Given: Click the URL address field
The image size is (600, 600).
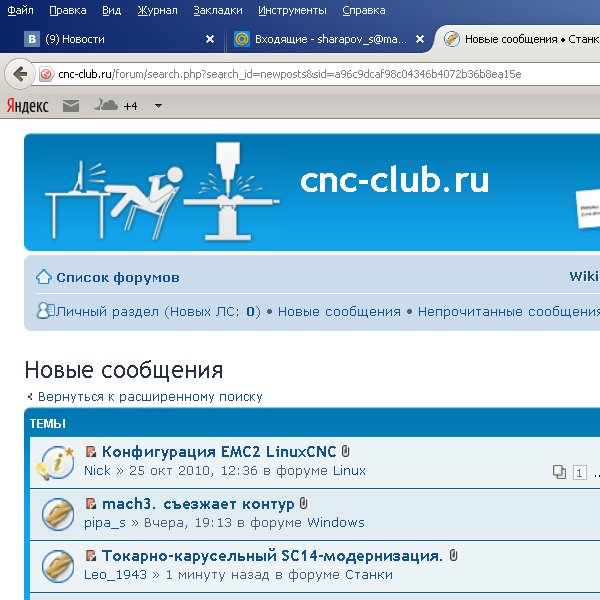Looking at the screenshot, I should (318, 74).
